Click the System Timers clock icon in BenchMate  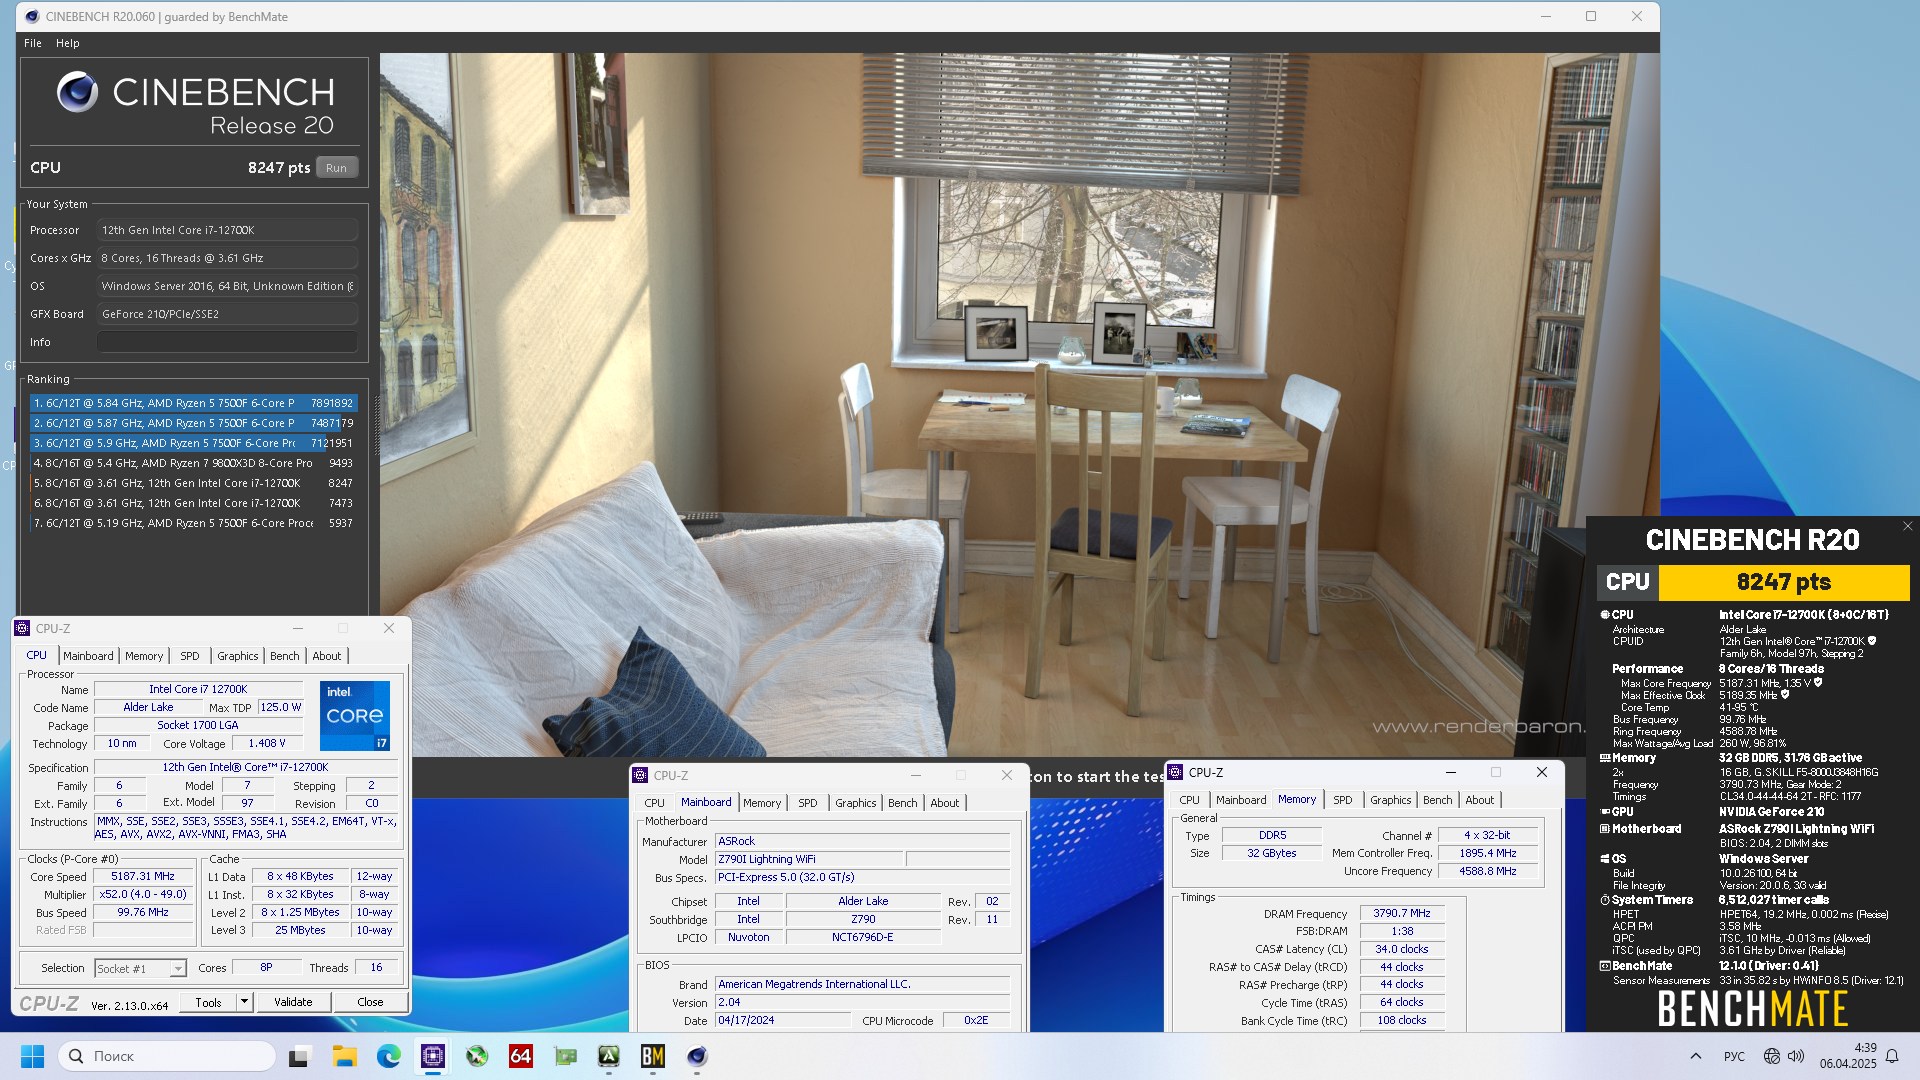point(1605,900)
